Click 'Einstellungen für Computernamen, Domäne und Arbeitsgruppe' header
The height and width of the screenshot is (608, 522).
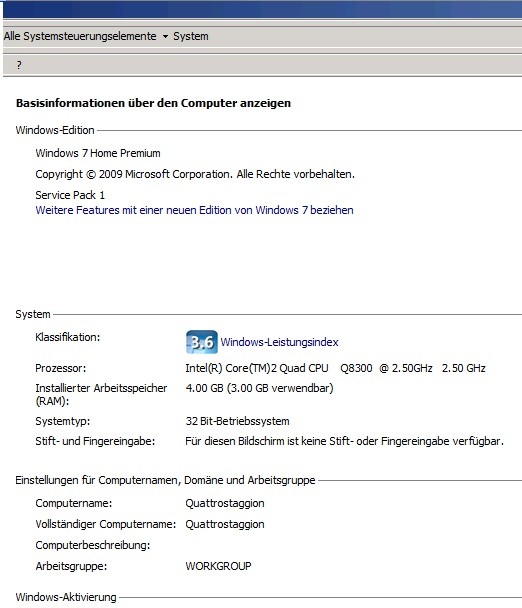tap(165, 480)
